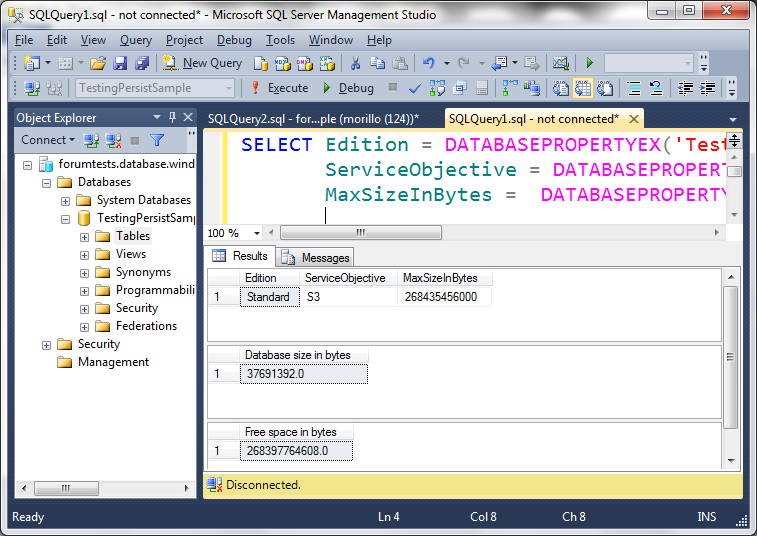Click the Undo arrow icon

point(429,63)
